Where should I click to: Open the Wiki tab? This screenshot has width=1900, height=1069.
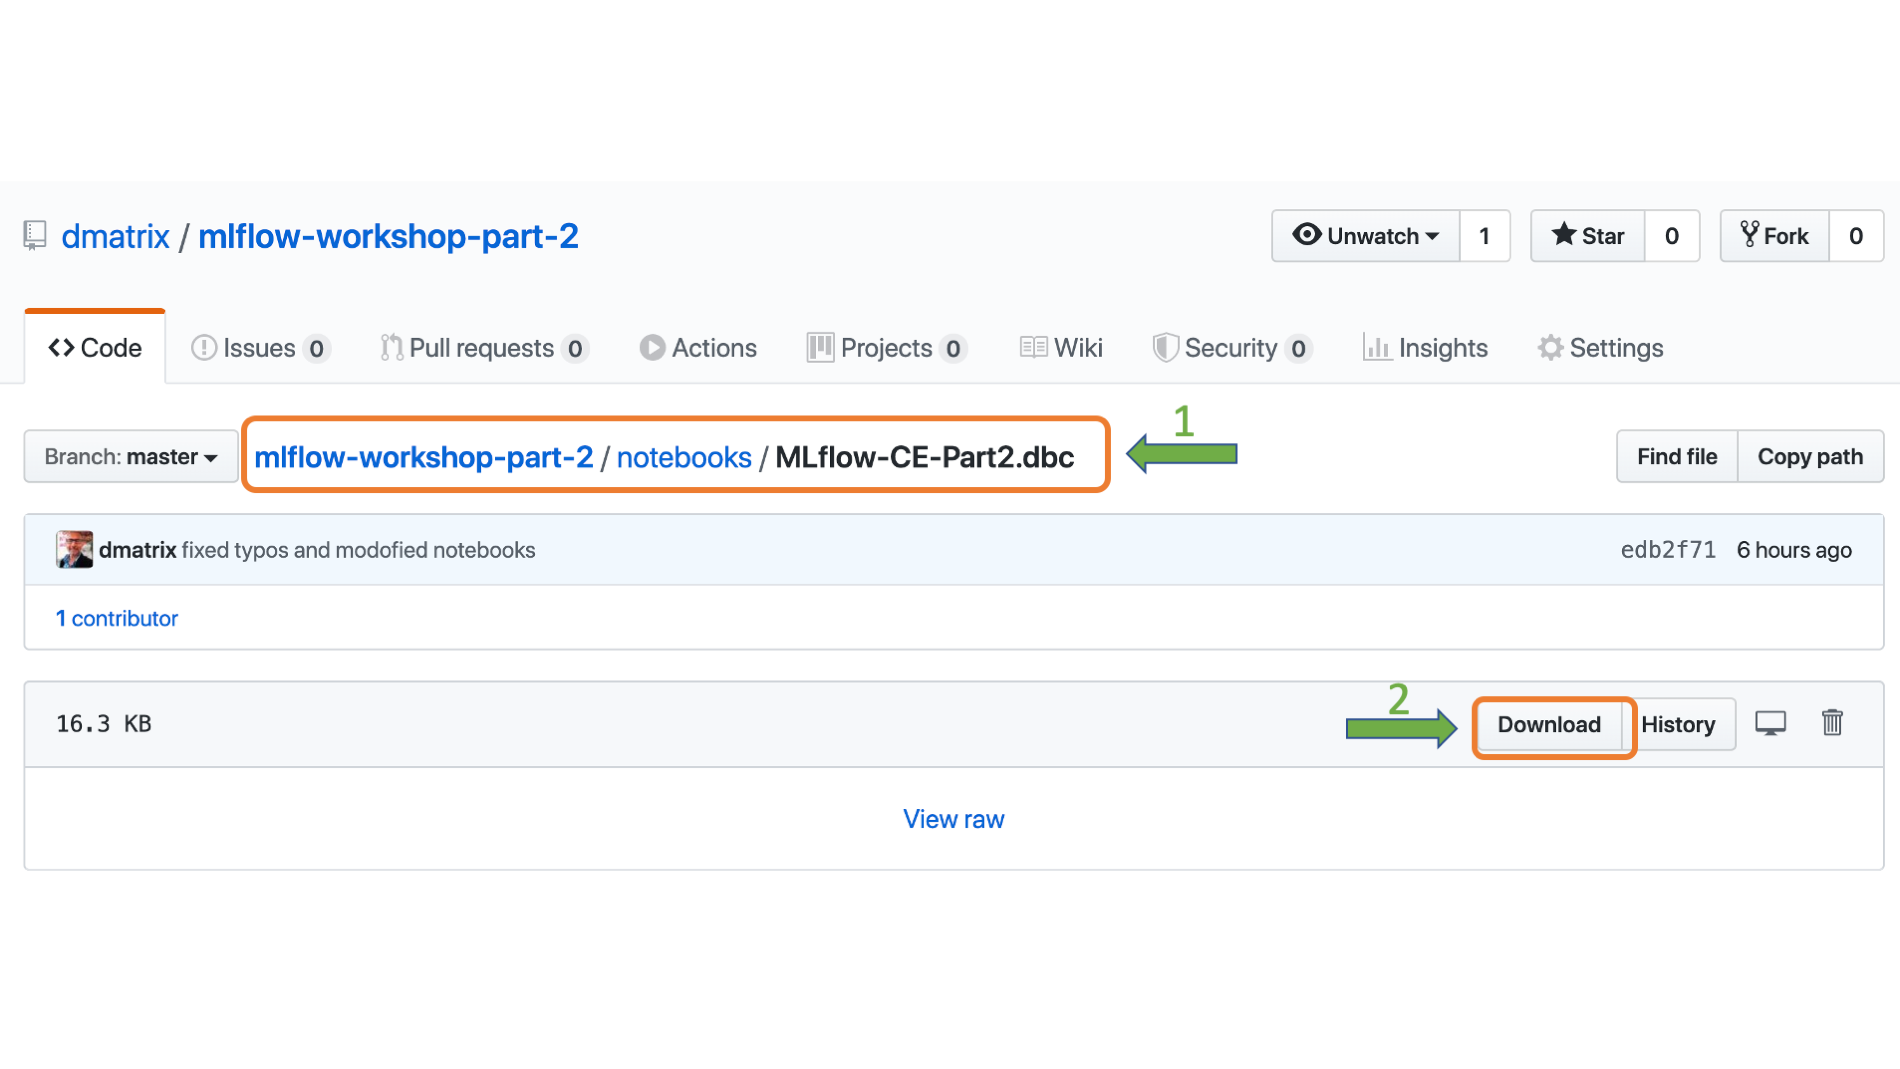point(1061,348)
